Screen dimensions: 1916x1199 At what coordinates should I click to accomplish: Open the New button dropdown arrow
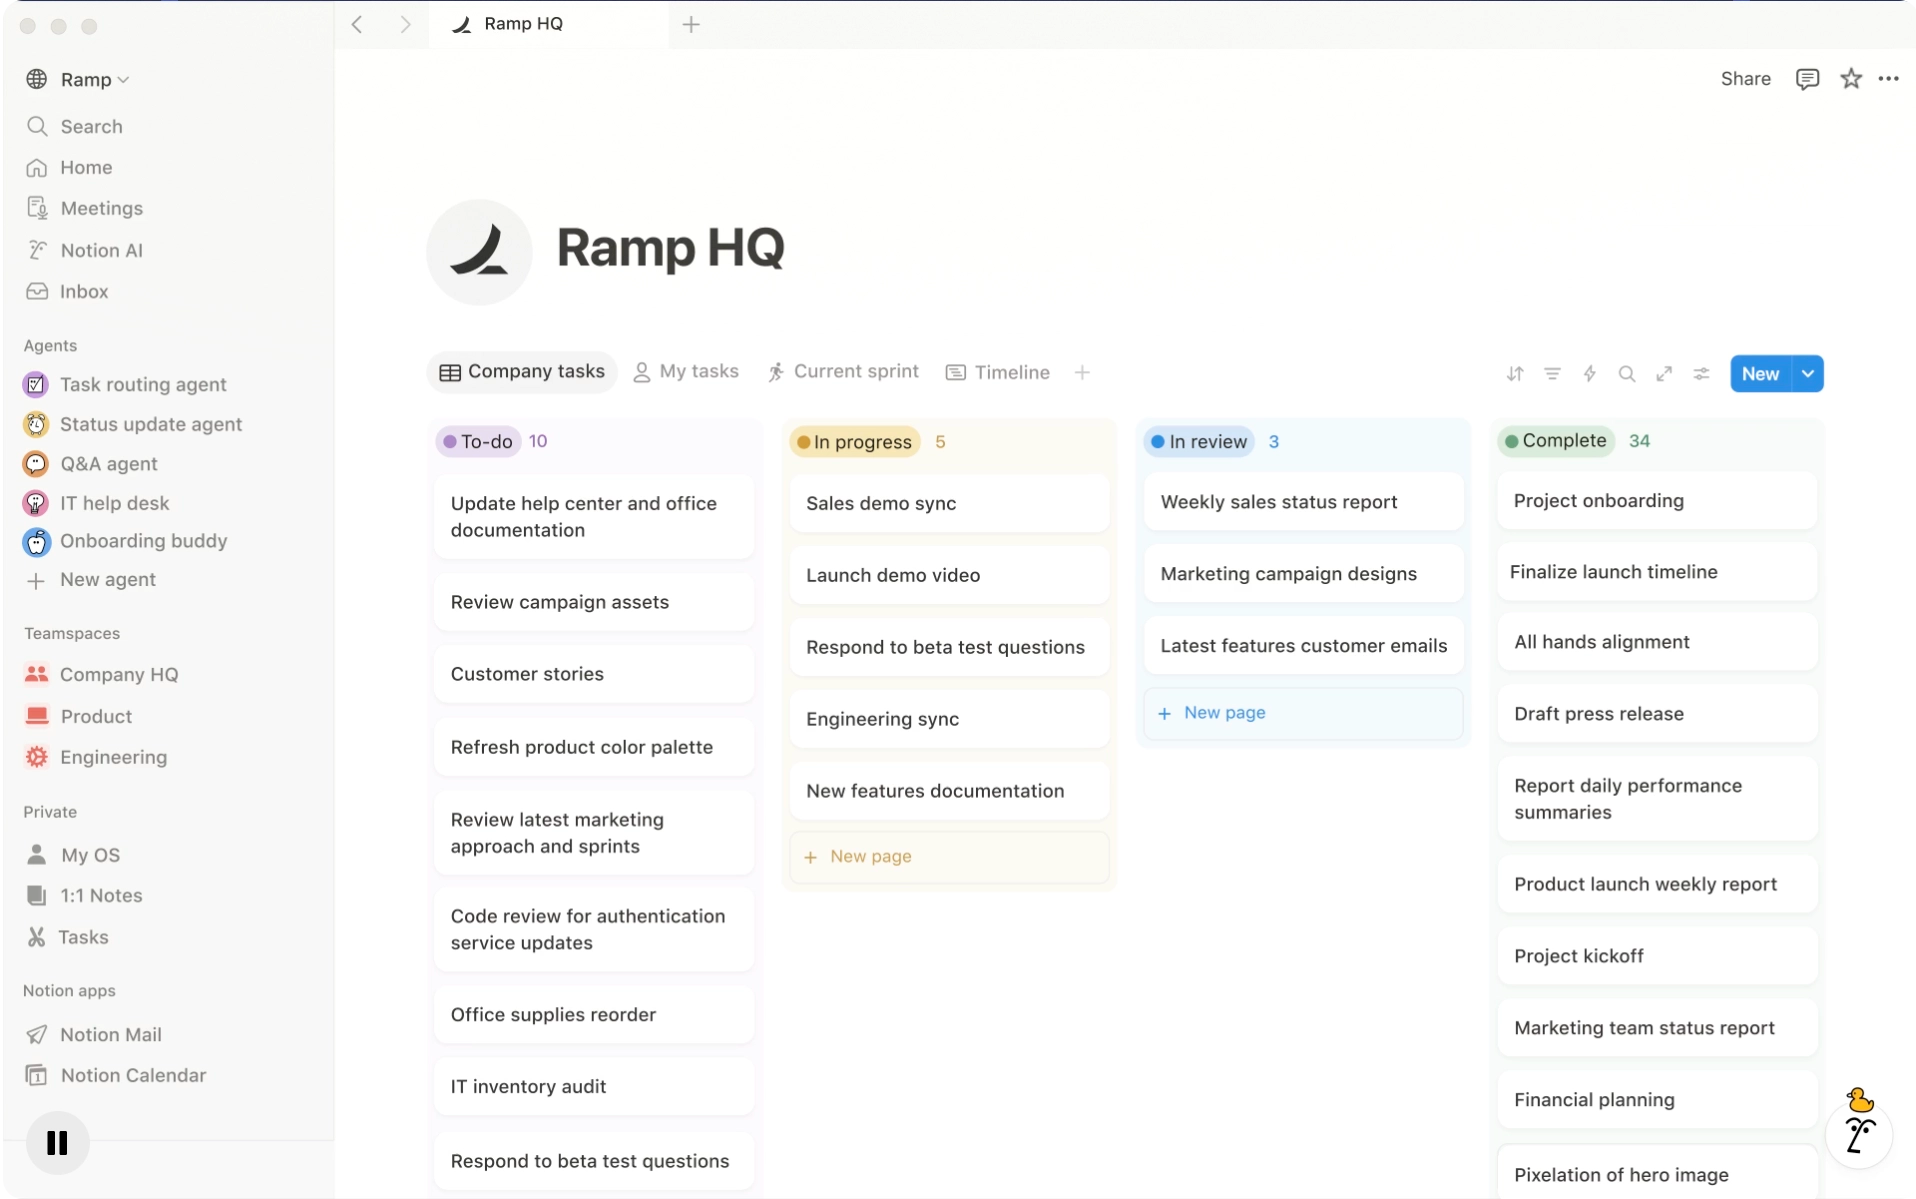pos(1808,373)
